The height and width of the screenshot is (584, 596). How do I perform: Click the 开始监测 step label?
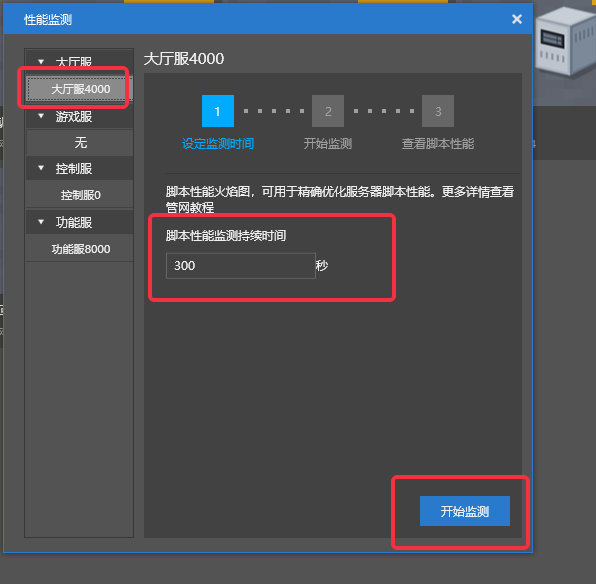328,144
